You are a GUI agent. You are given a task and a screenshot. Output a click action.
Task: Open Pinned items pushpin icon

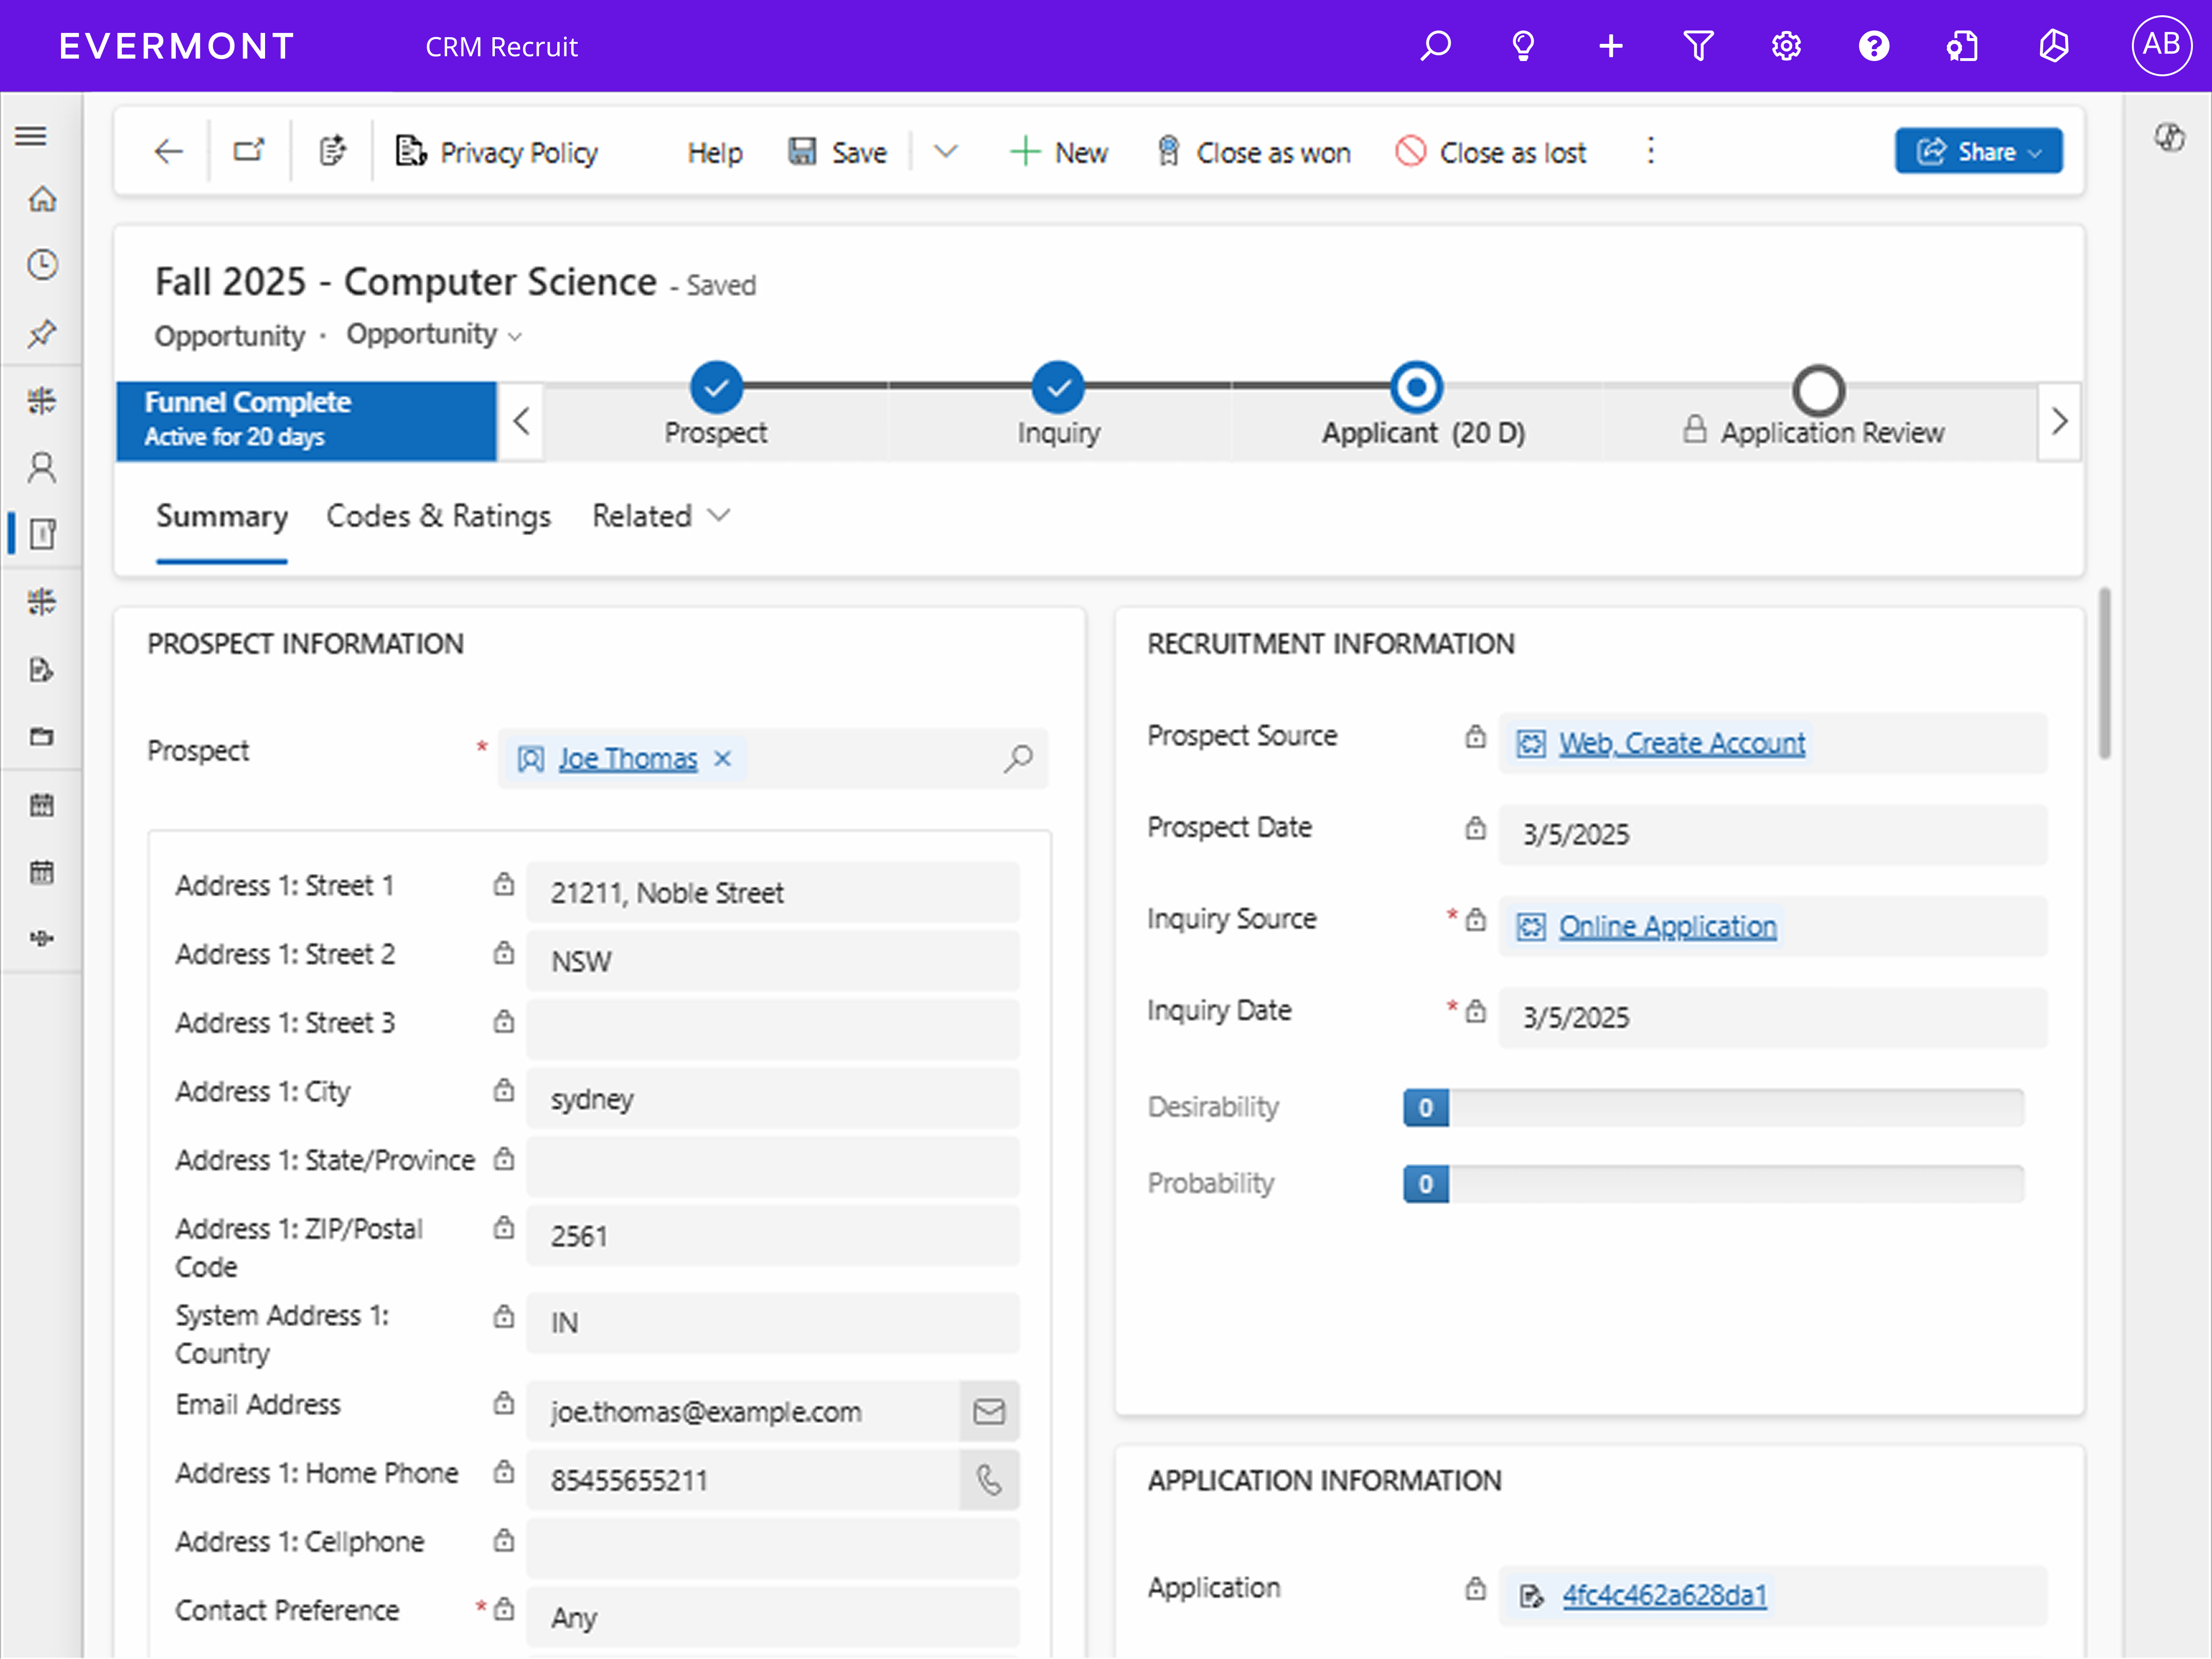[42, 333]
